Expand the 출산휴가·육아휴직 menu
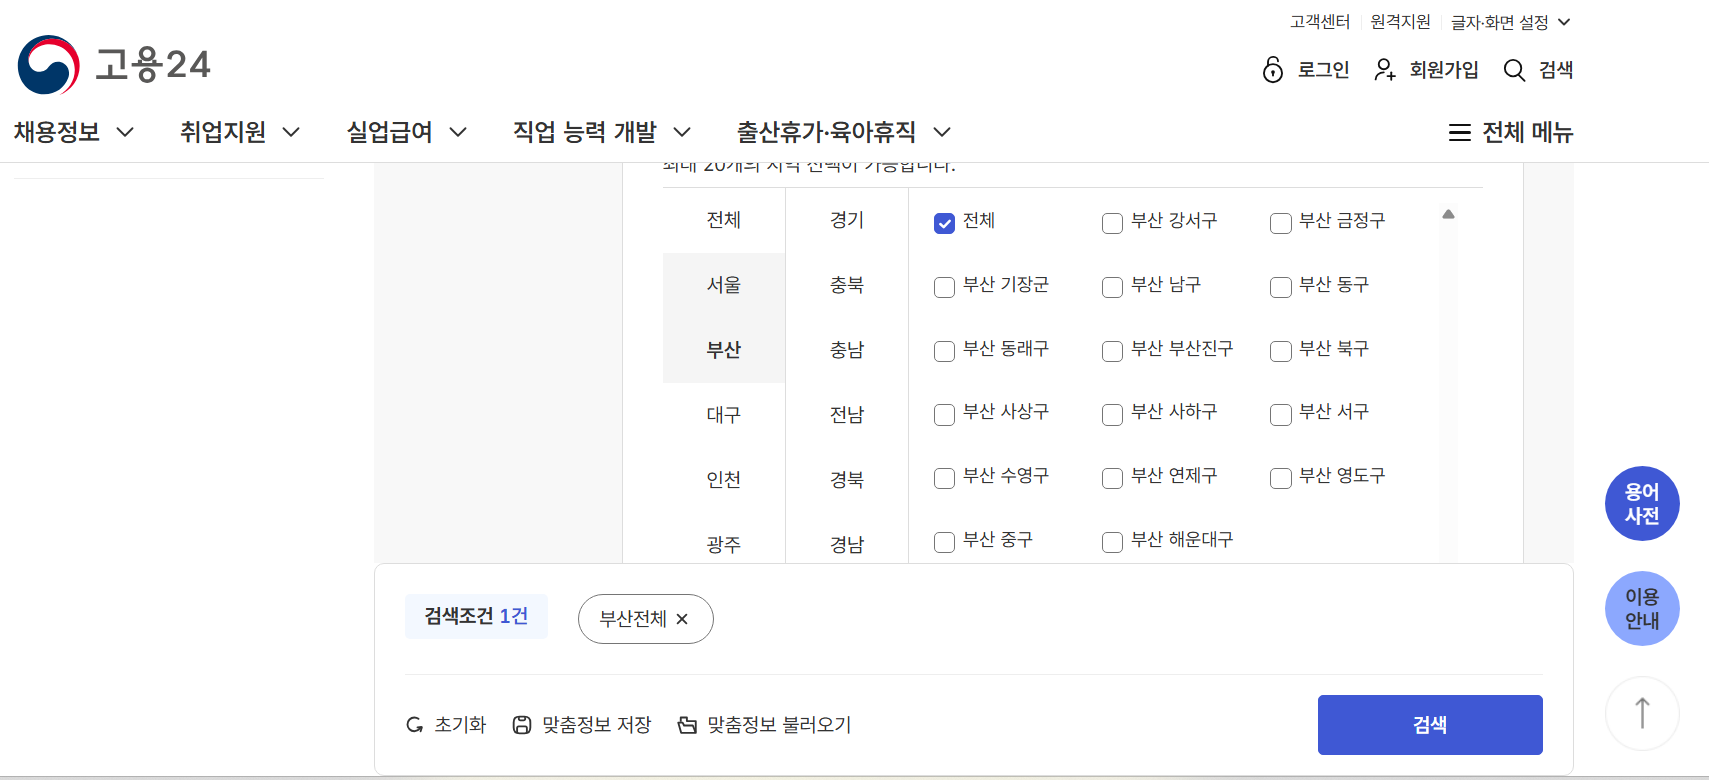1709x780 pixels. click(844, 132)
